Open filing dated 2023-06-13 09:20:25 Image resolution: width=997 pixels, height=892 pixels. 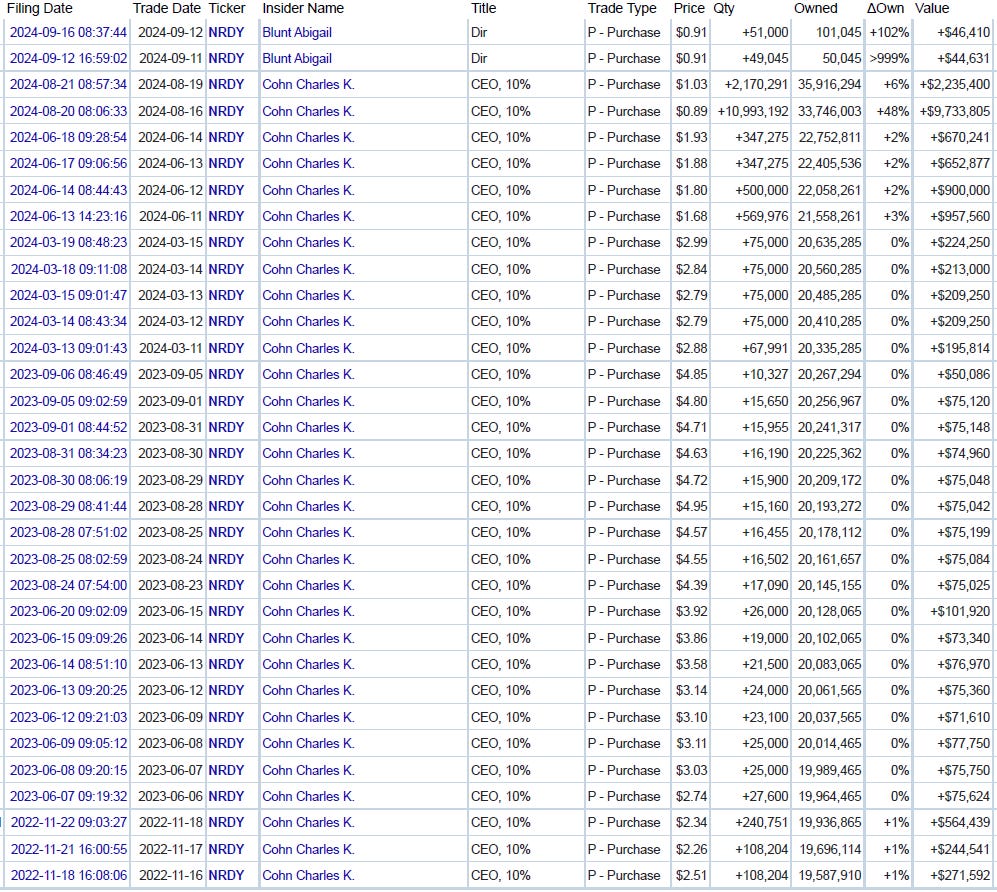pos(68,690)
